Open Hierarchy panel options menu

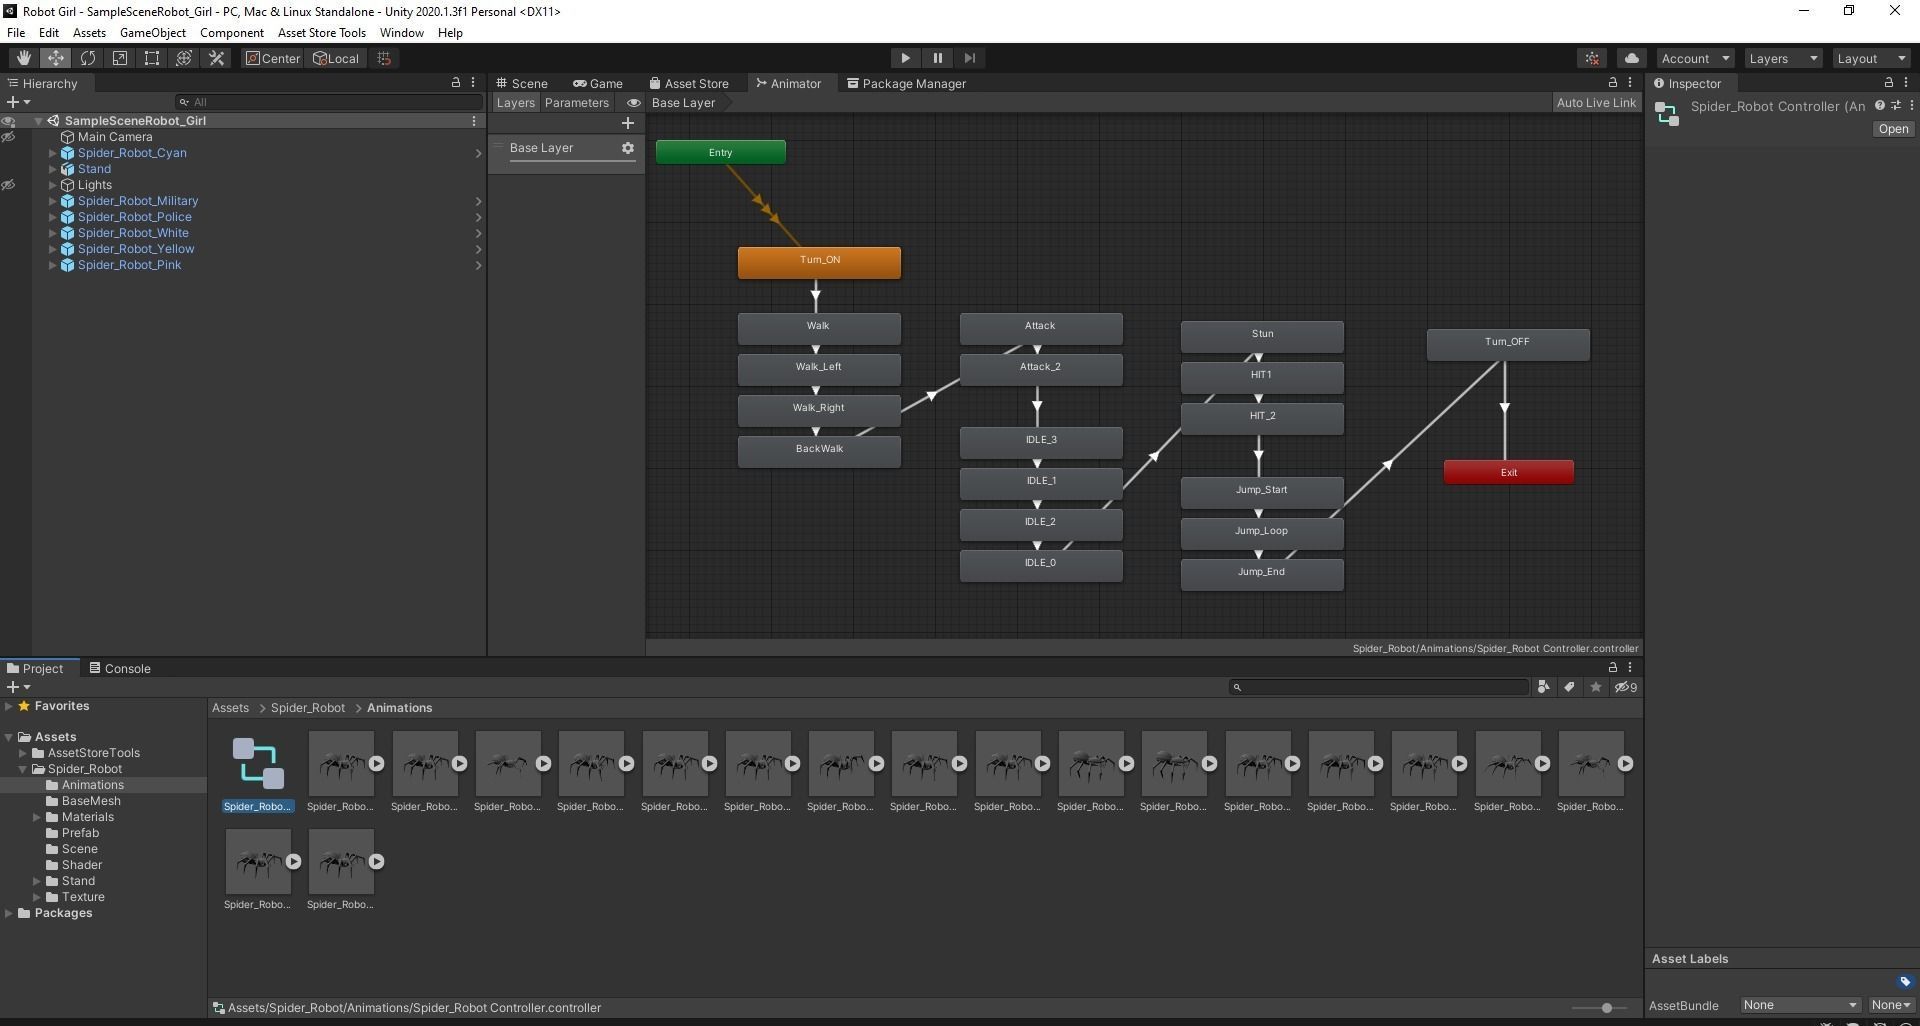pyautogui.click(x=473, y=83)
